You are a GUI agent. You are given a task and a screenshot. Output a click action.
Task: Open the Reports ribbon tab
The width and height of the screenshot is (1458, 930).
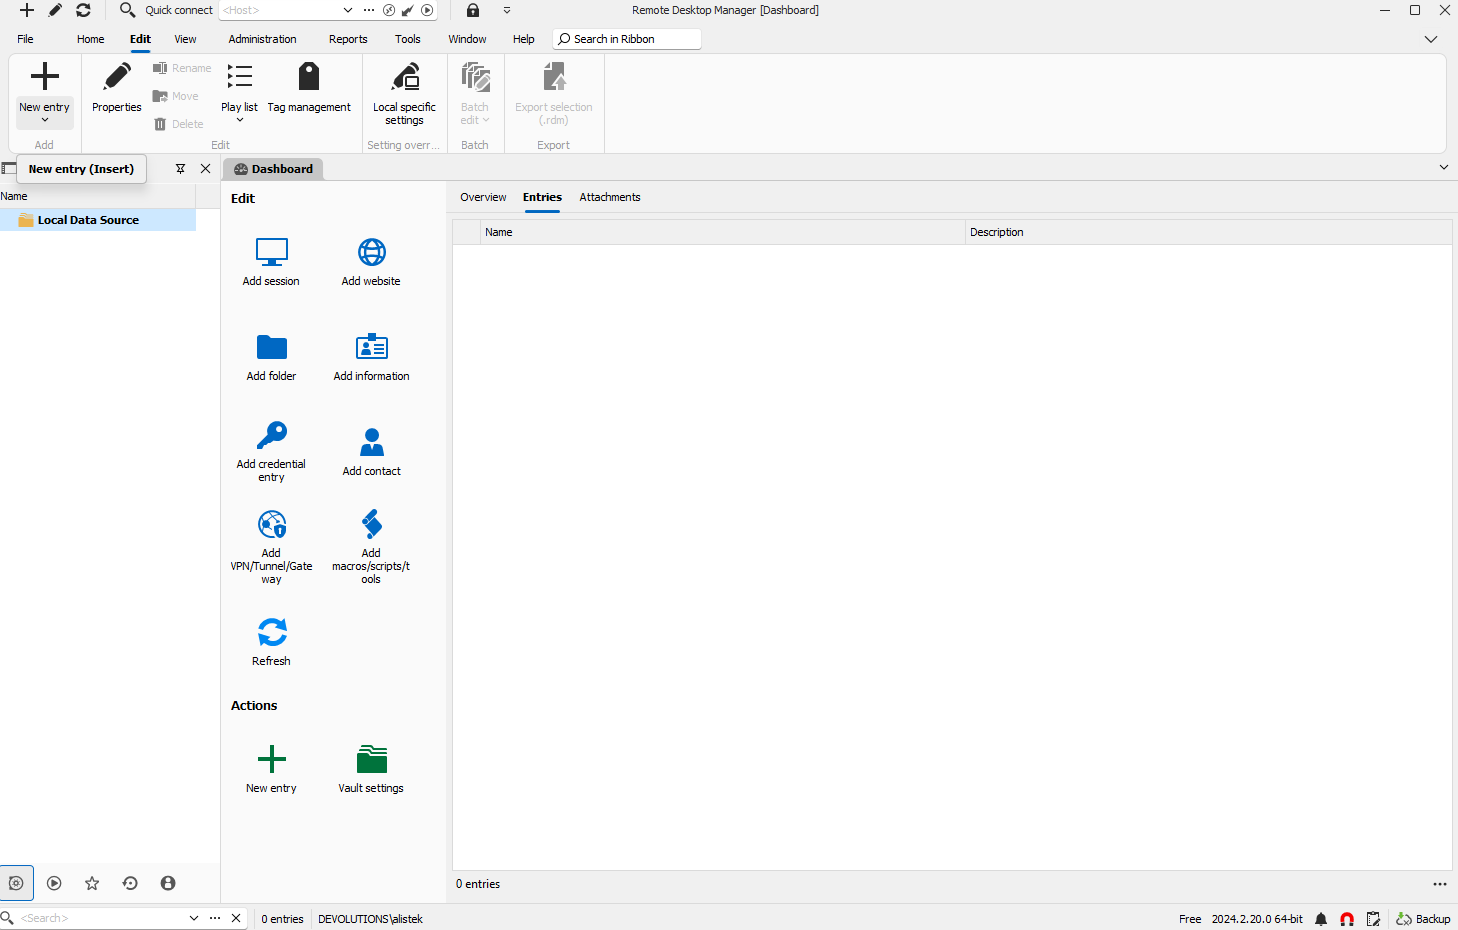348,39
